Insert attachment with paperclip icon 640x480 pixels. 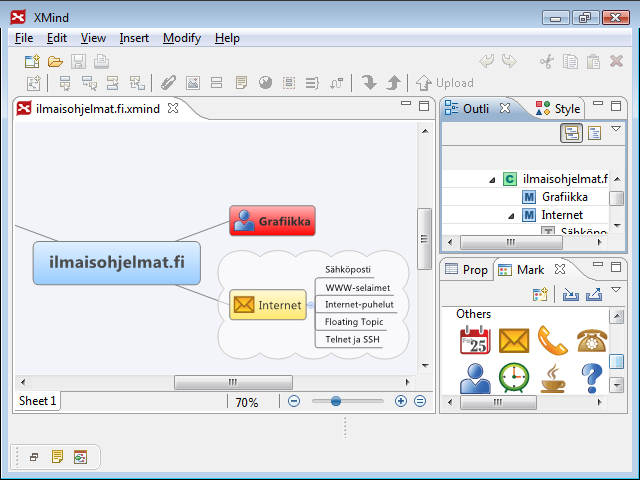pyautogui.click(x=168, y=83)
